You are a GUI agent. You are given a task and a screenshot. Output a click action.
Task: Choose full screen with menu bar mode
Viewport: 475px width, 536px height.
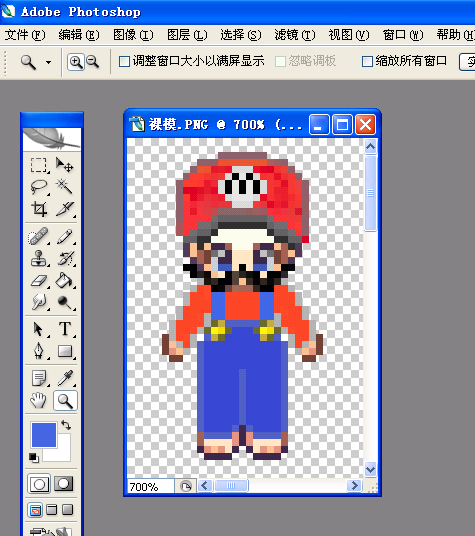click(52, 510)
